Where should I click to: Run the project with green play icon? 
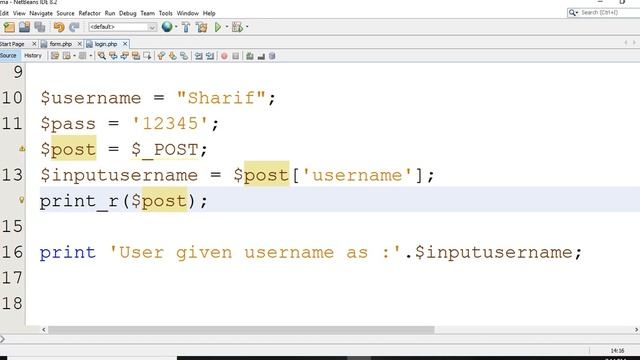[218, 27]
